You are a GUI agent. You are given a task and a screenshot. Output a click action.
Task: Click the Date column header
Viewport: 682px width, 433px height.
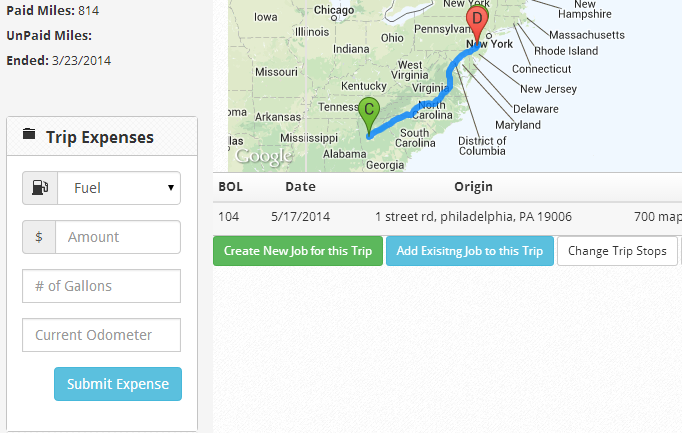click(x=300, y=187)
